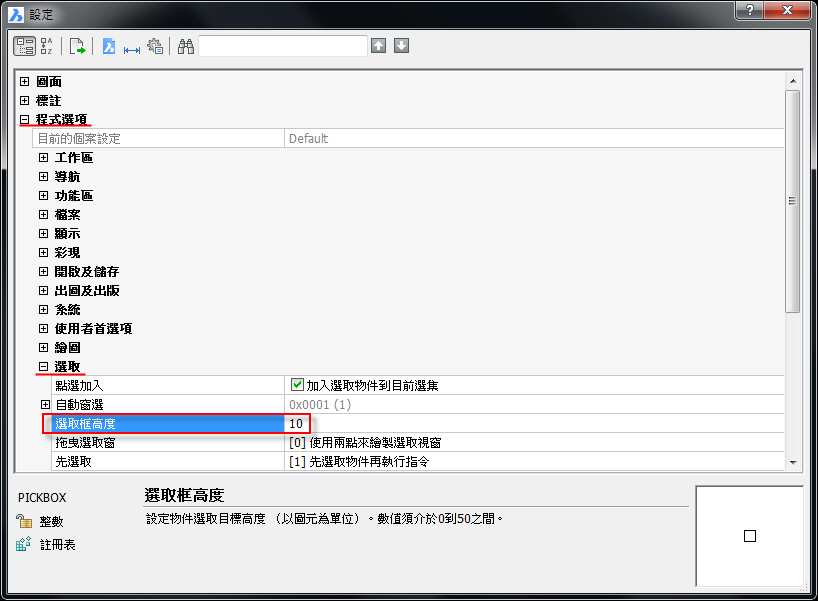Viewport: 818px width, 601px height.
Task: Click the 拖曳選取窗 value [0] 使用兩點來繪製選取視窗
Action: (365, 442)
